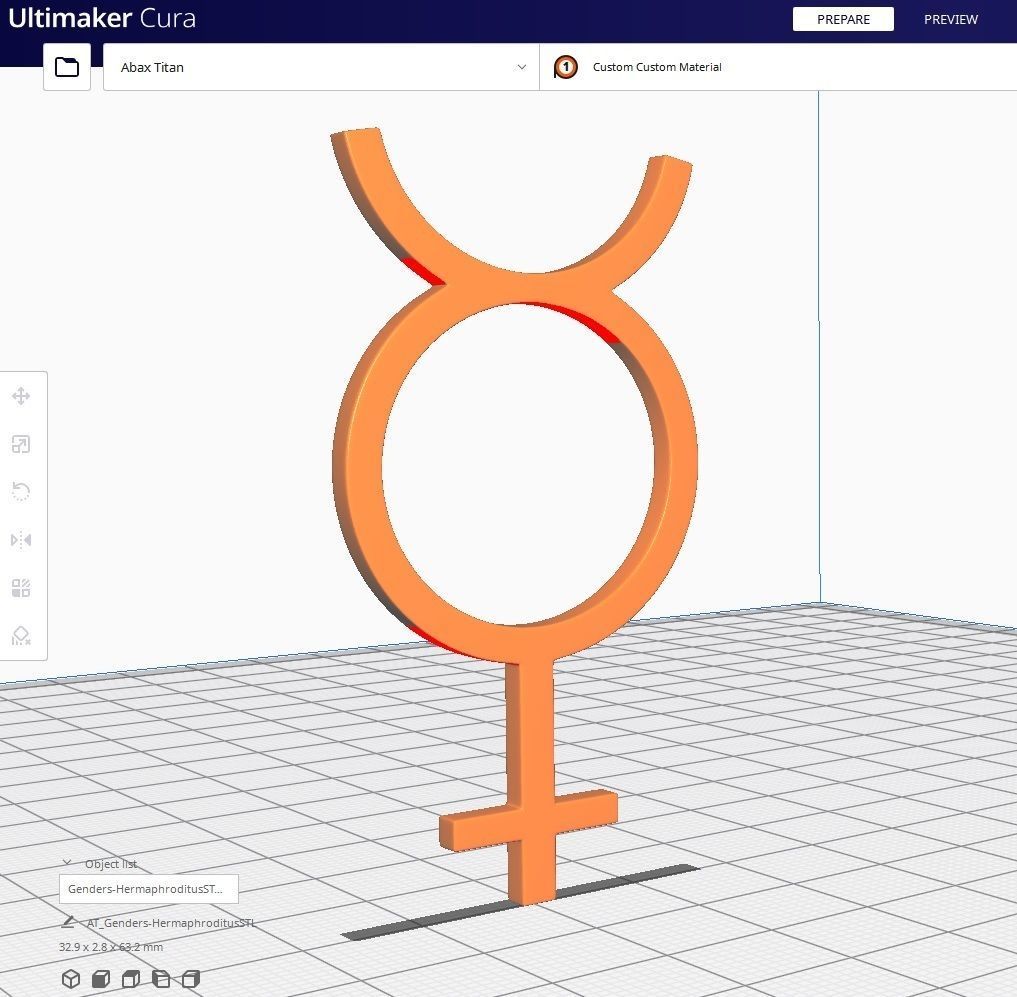Open Per Model Settings tool
Screen dimensions: 1017x997
21,588
